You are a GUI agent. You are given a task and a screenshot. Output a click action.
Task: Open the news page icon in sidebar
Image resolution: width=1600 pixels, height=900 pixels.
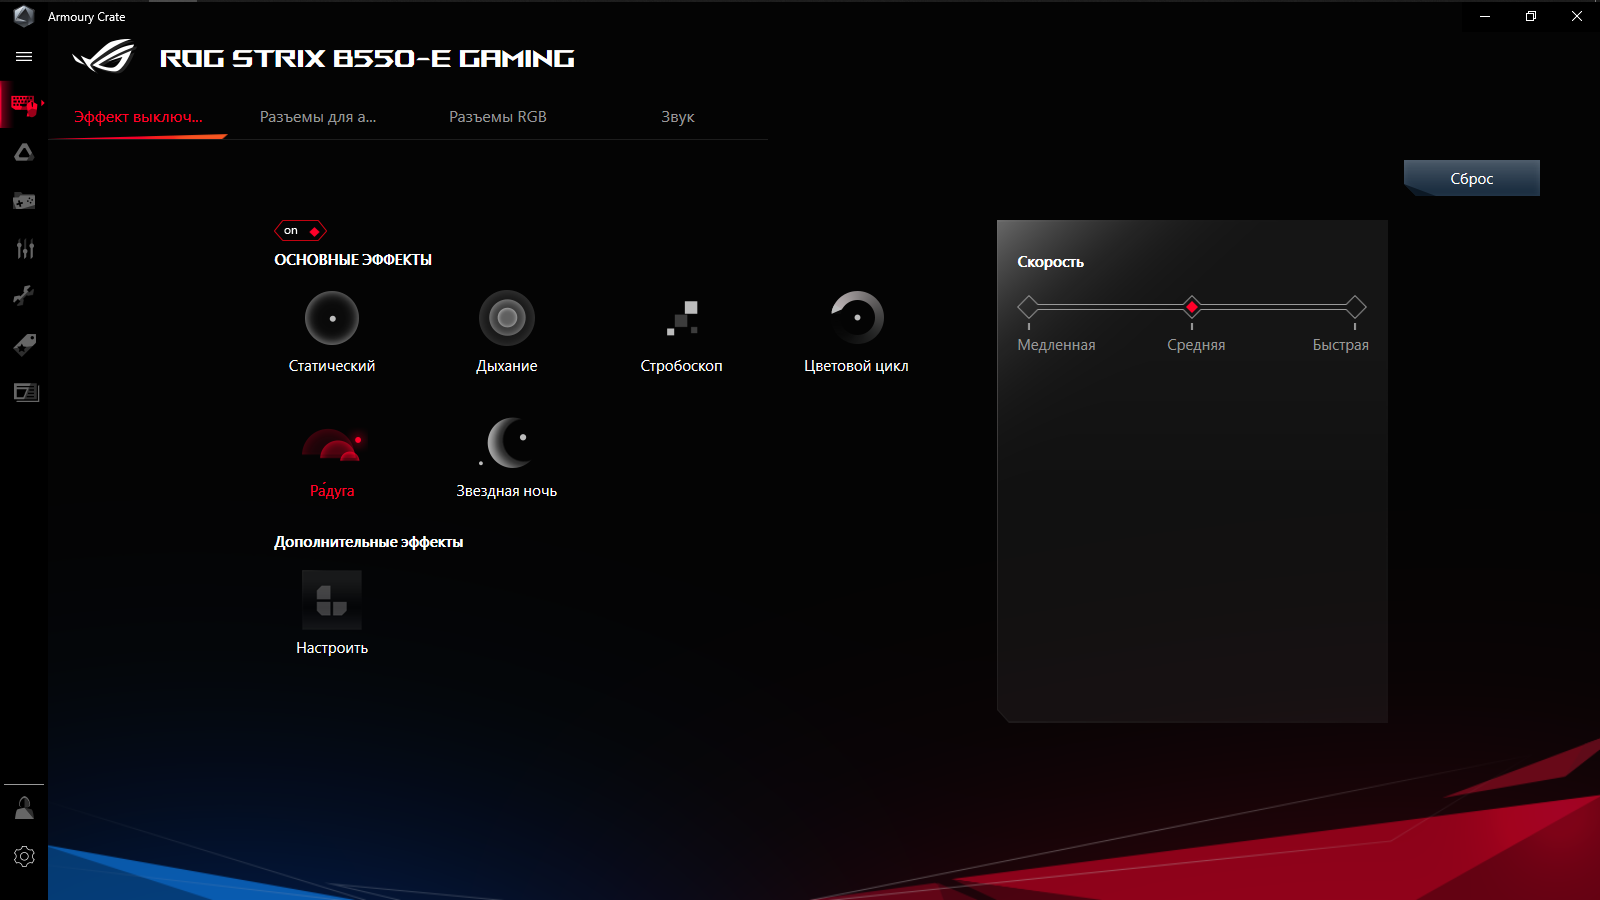(26, 392)
